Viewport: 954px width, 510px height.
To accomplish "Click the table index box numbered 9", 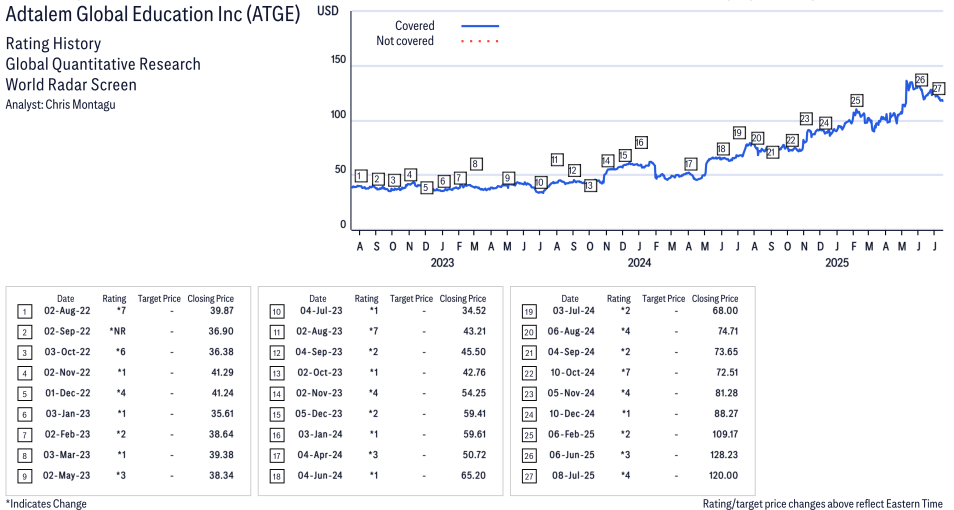I will [24, 477].
